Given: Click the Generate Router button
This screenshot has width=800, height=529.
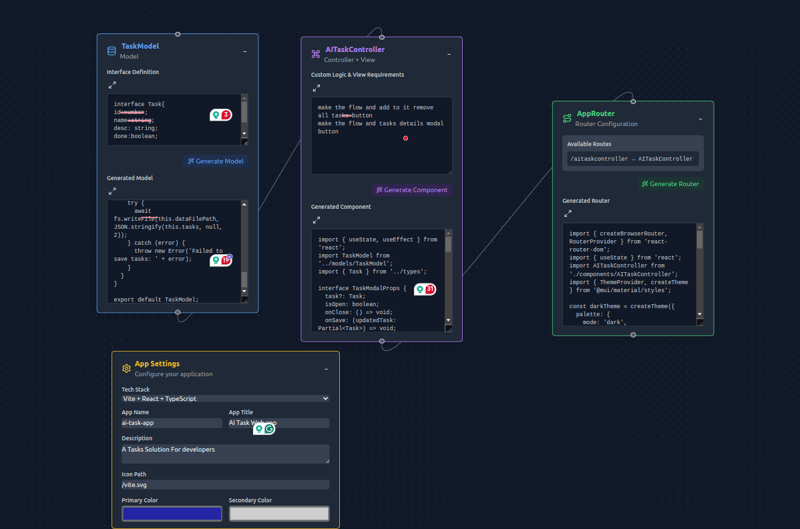Looking at the screenshot, I should (x=670, y=184).
